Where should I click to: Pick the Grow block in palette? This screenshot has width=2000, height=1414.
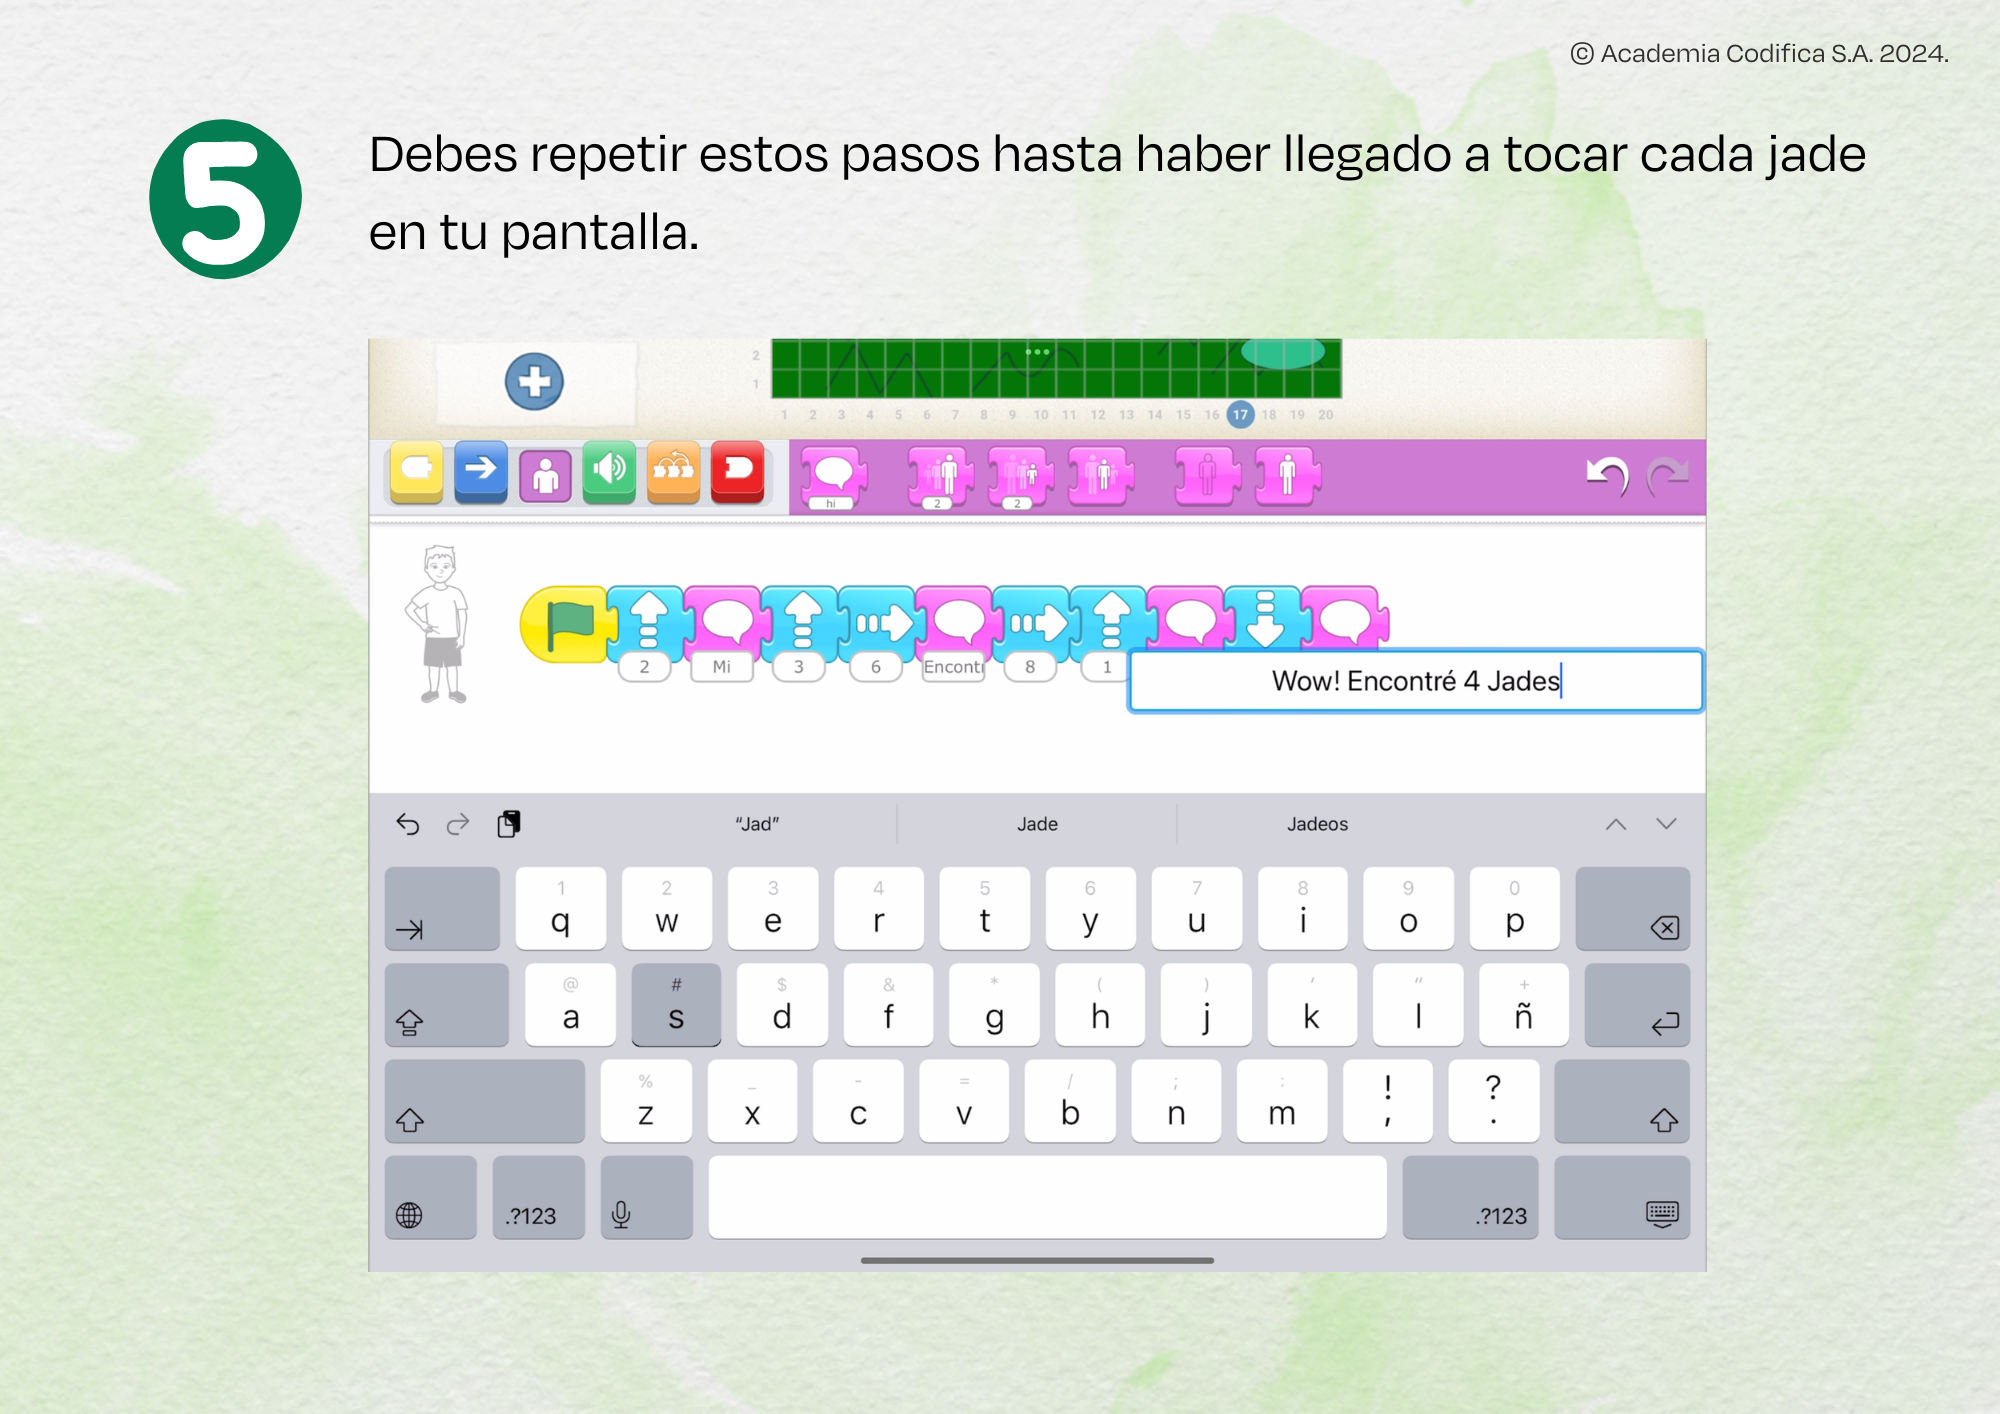(x=940, y=477)
